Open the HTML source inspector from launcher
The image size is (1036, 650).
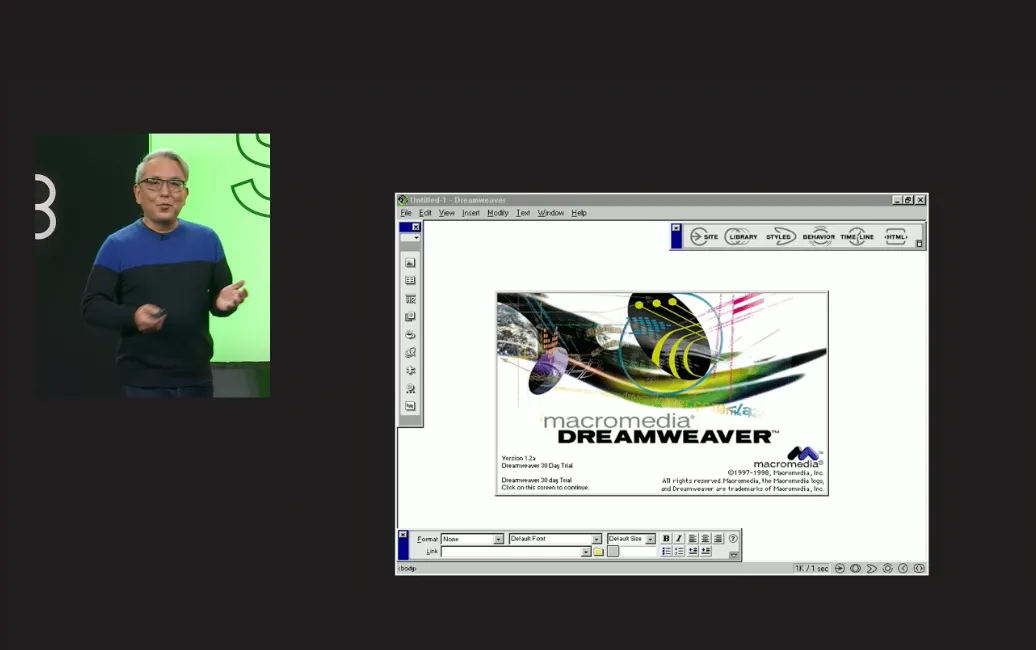[895, 236]
